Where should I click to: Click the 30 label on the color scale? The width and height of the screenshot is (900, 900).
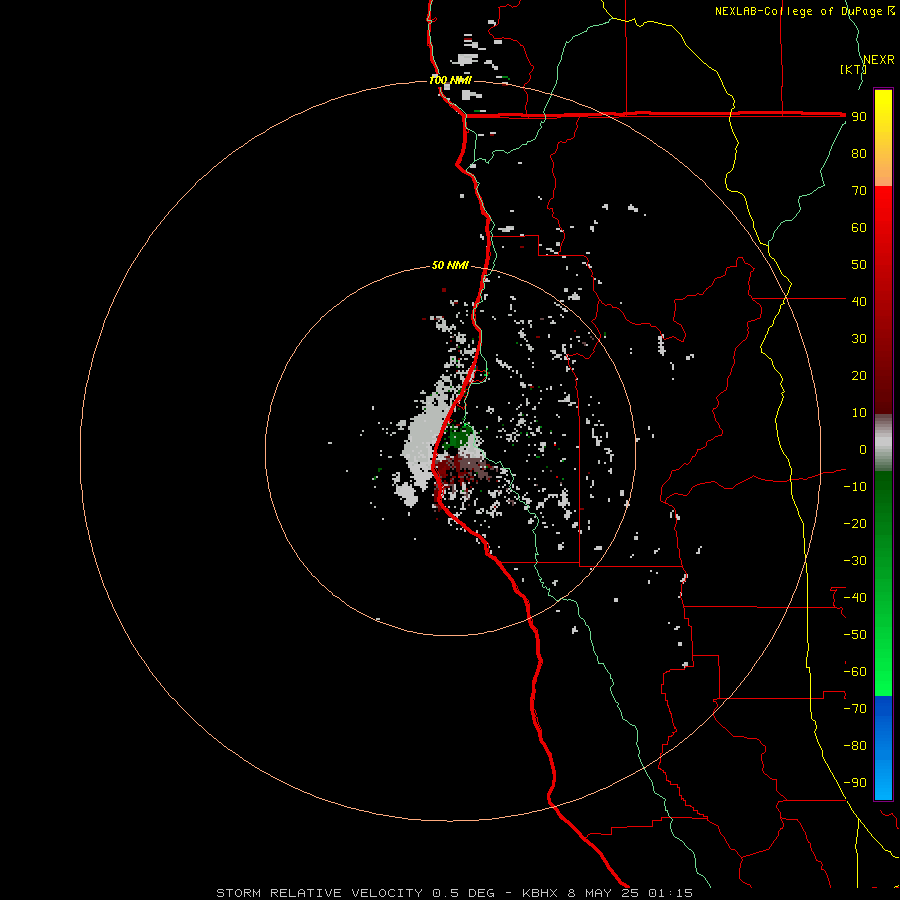click(859, 339)
